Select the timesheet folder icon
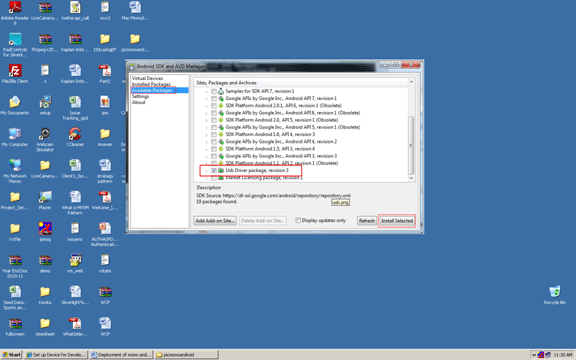The width and height of the screenshot is (576, 360). [45, 323]
